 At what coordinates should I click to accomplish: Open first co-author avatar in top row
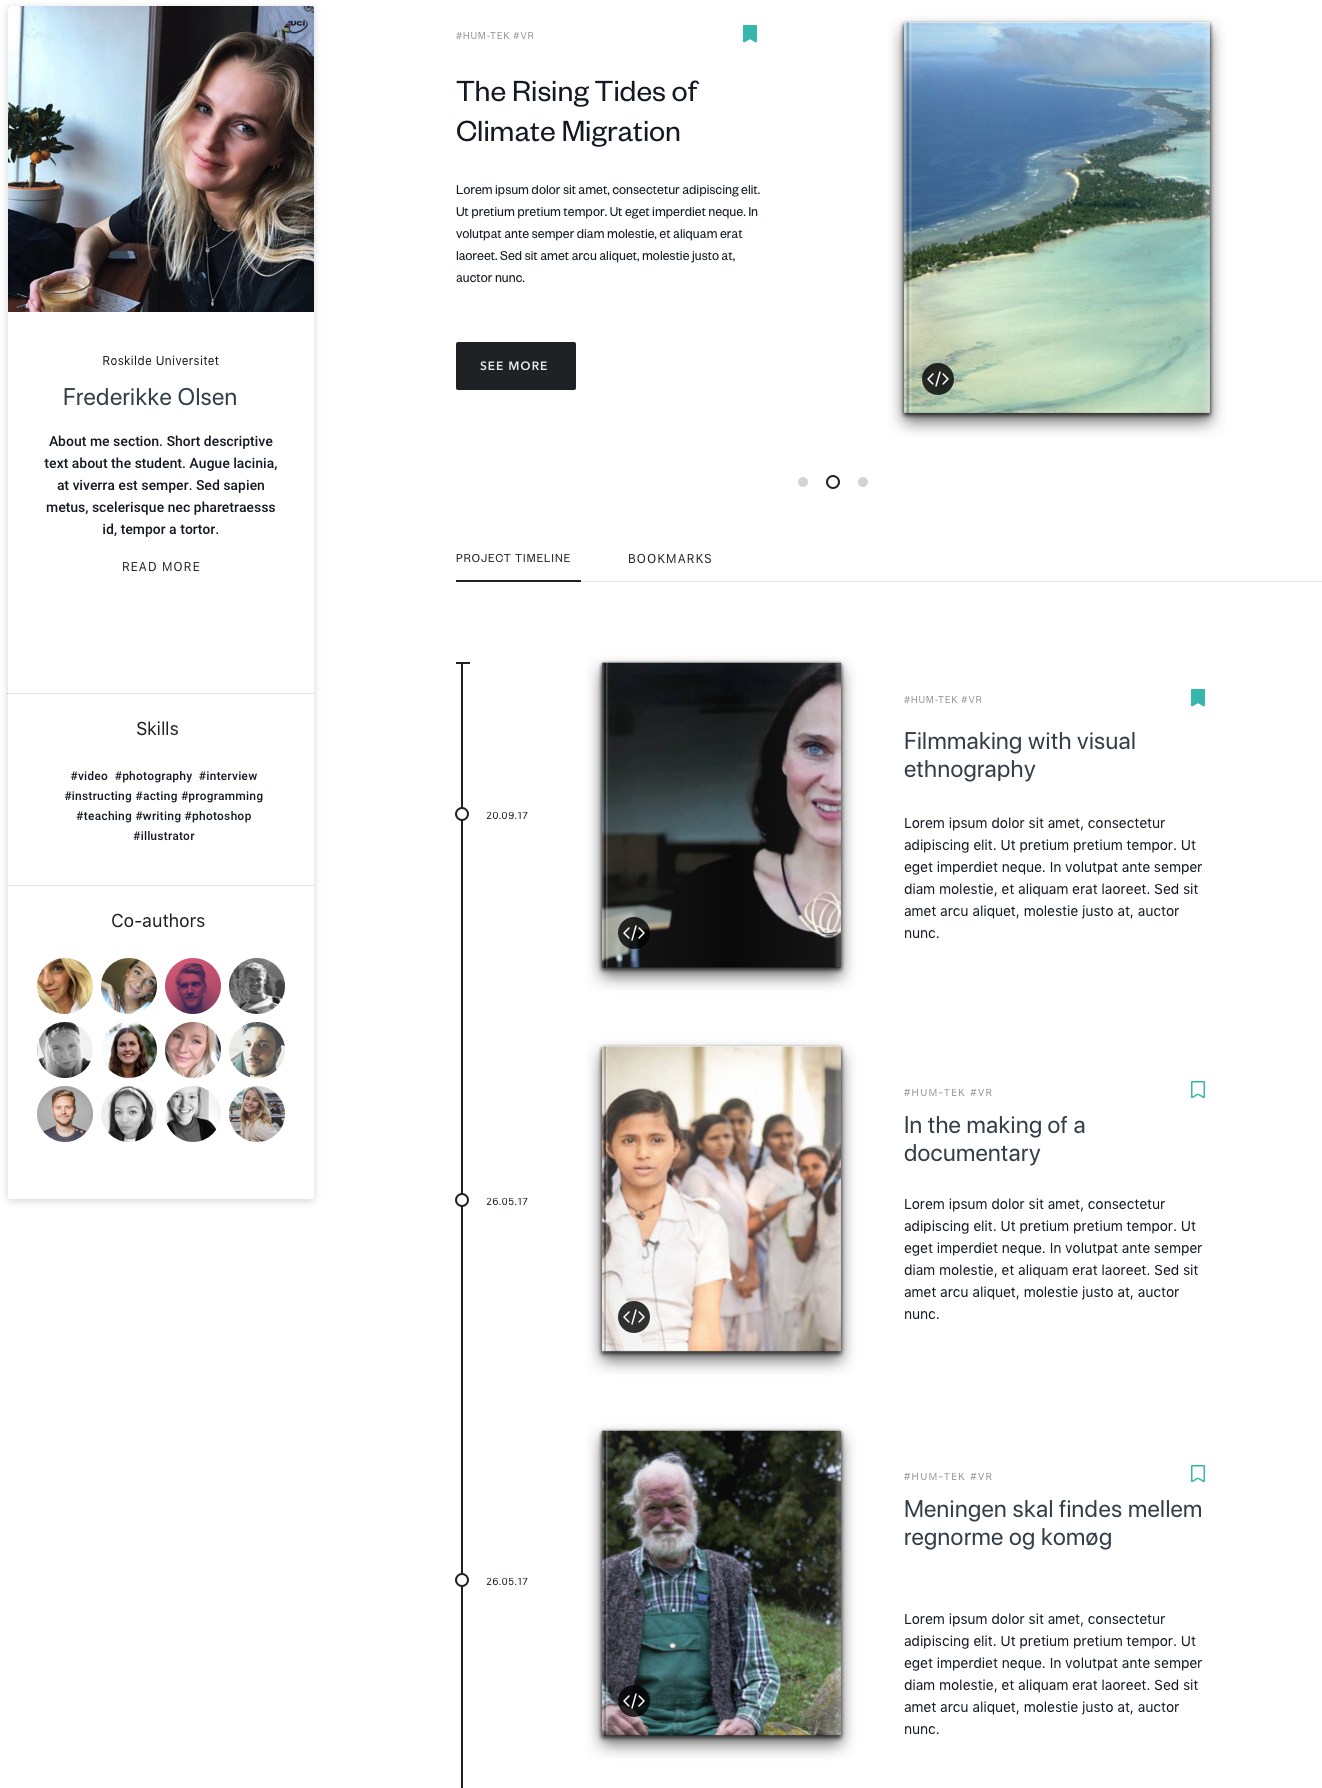pos(65,986)
